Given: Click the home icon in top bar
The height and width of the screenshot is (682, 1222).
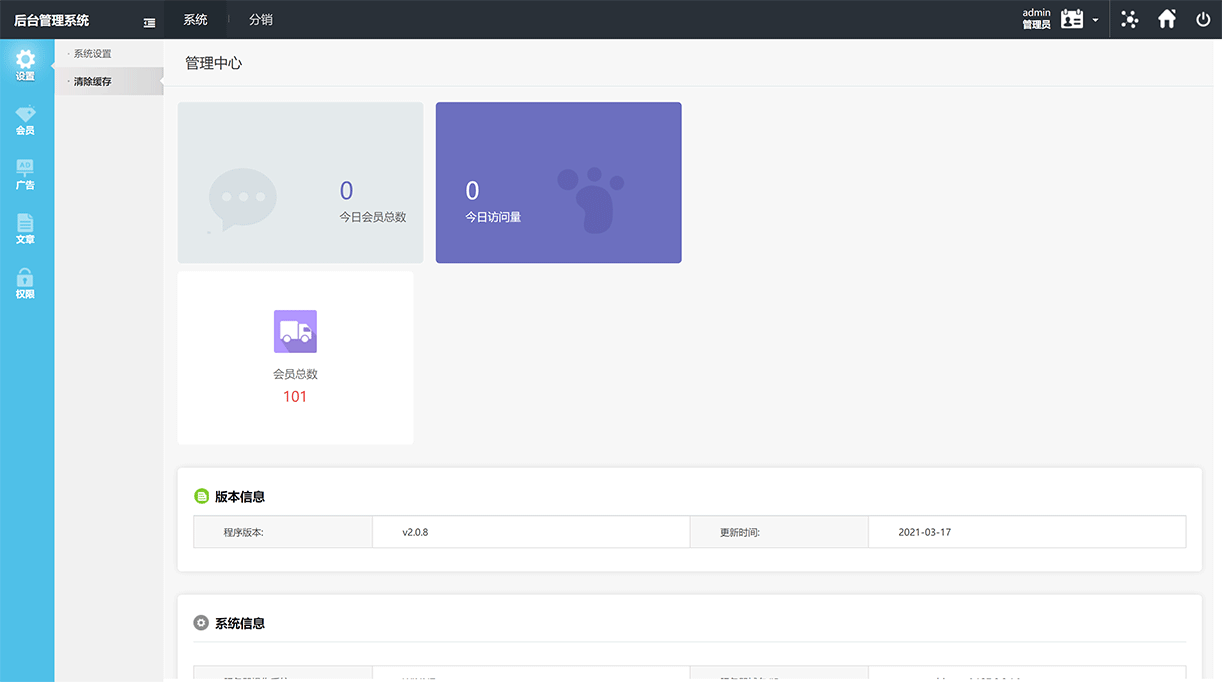Looking at the screenshot, I should [x=1166, y=19].
